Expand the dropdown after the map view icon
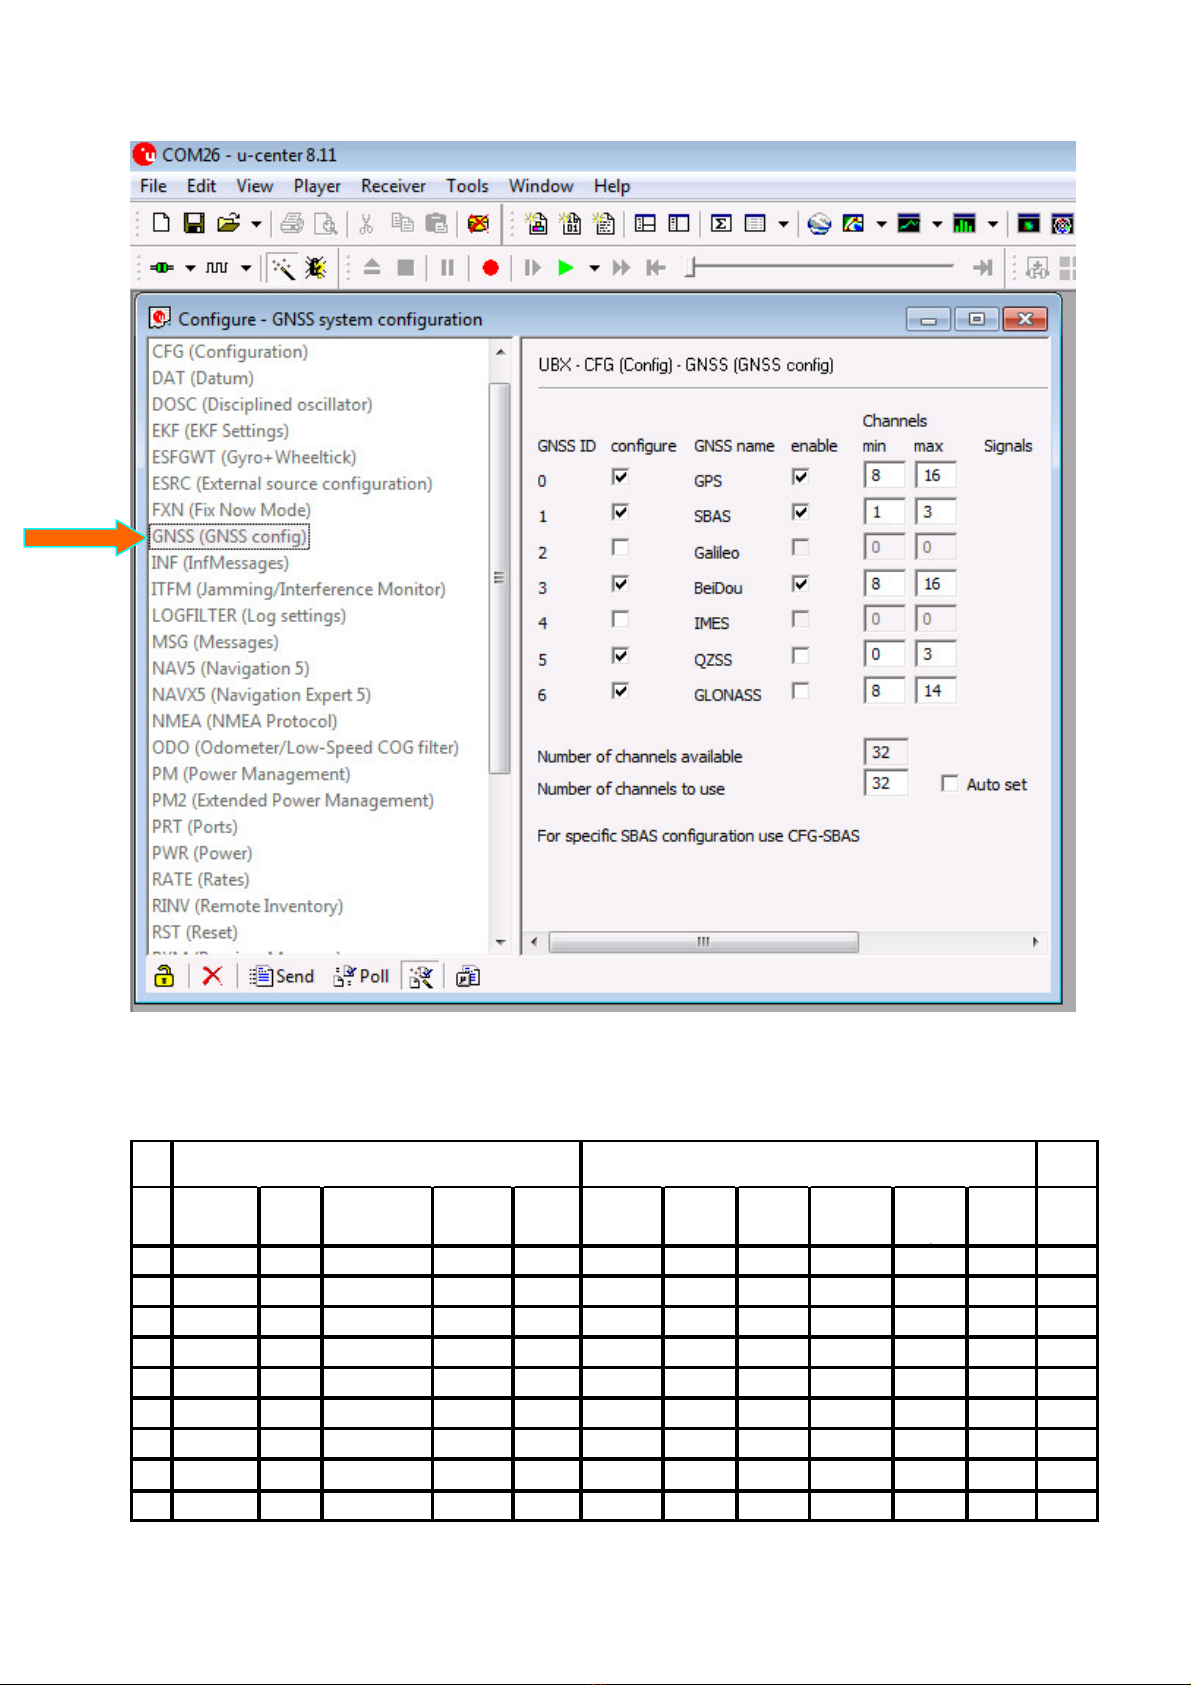Image resolution: width=1191 pixels, height=1685 pixels. pos(881,224)
